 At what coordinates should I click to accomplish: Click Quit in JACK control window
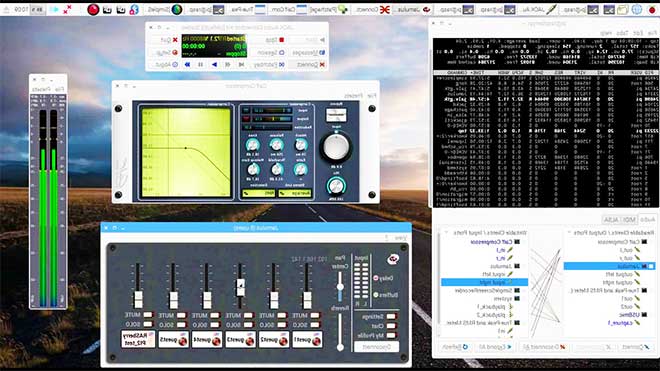tap(168, 40)
